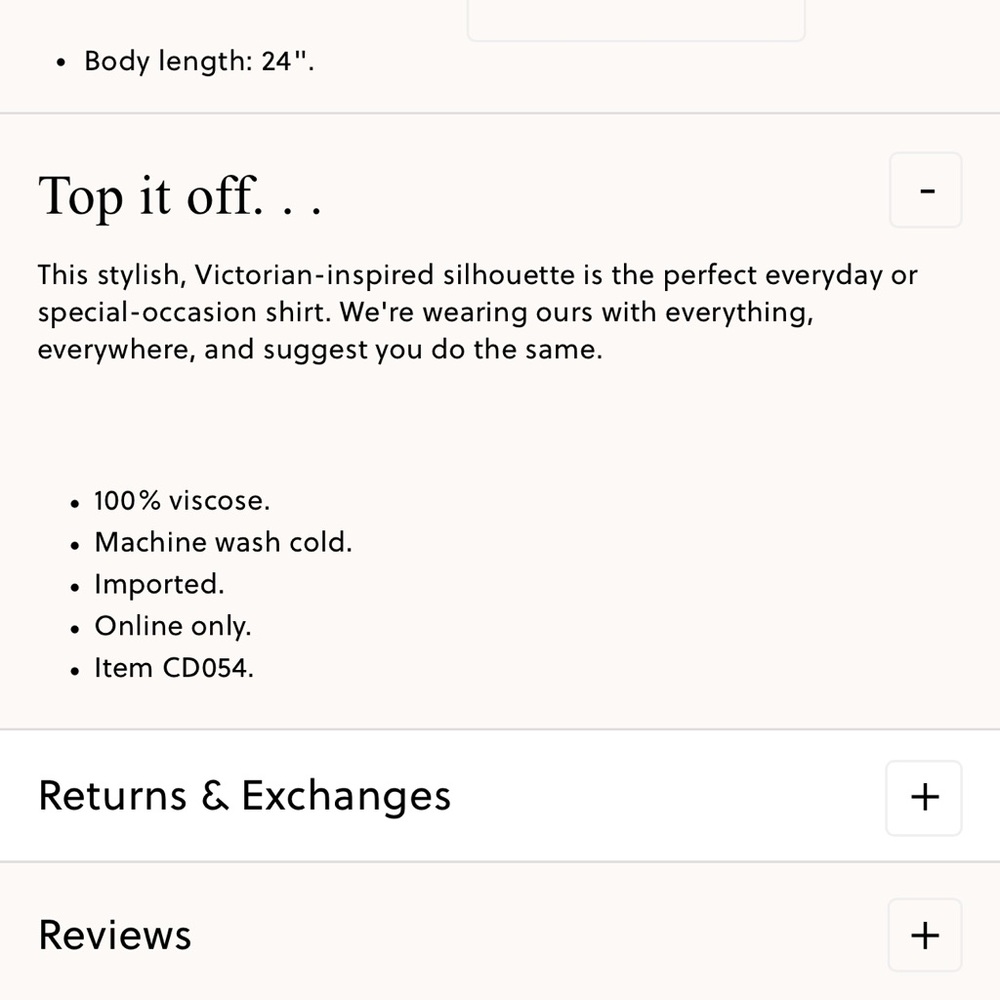
Task: Click the "Imported." bullet item
Action: pyautogui.click(x=159, y=584)
